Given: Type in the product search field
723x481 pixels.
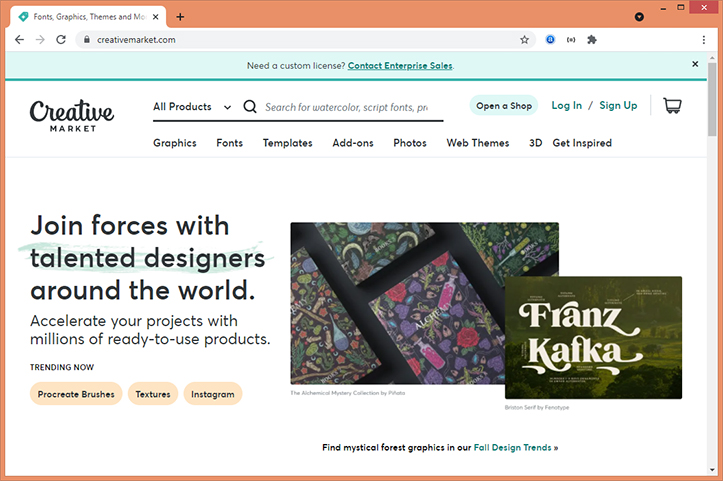Looking at the screenshot, I should coord(345,107).
